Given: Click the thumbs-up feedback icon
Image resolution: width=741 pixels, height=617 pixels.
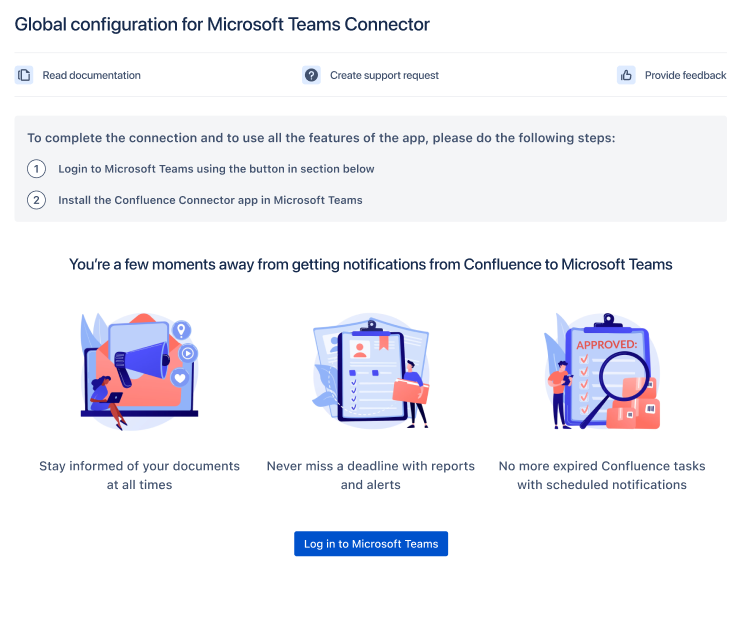Looking at the screenshot, I should [x=626, y=75].
